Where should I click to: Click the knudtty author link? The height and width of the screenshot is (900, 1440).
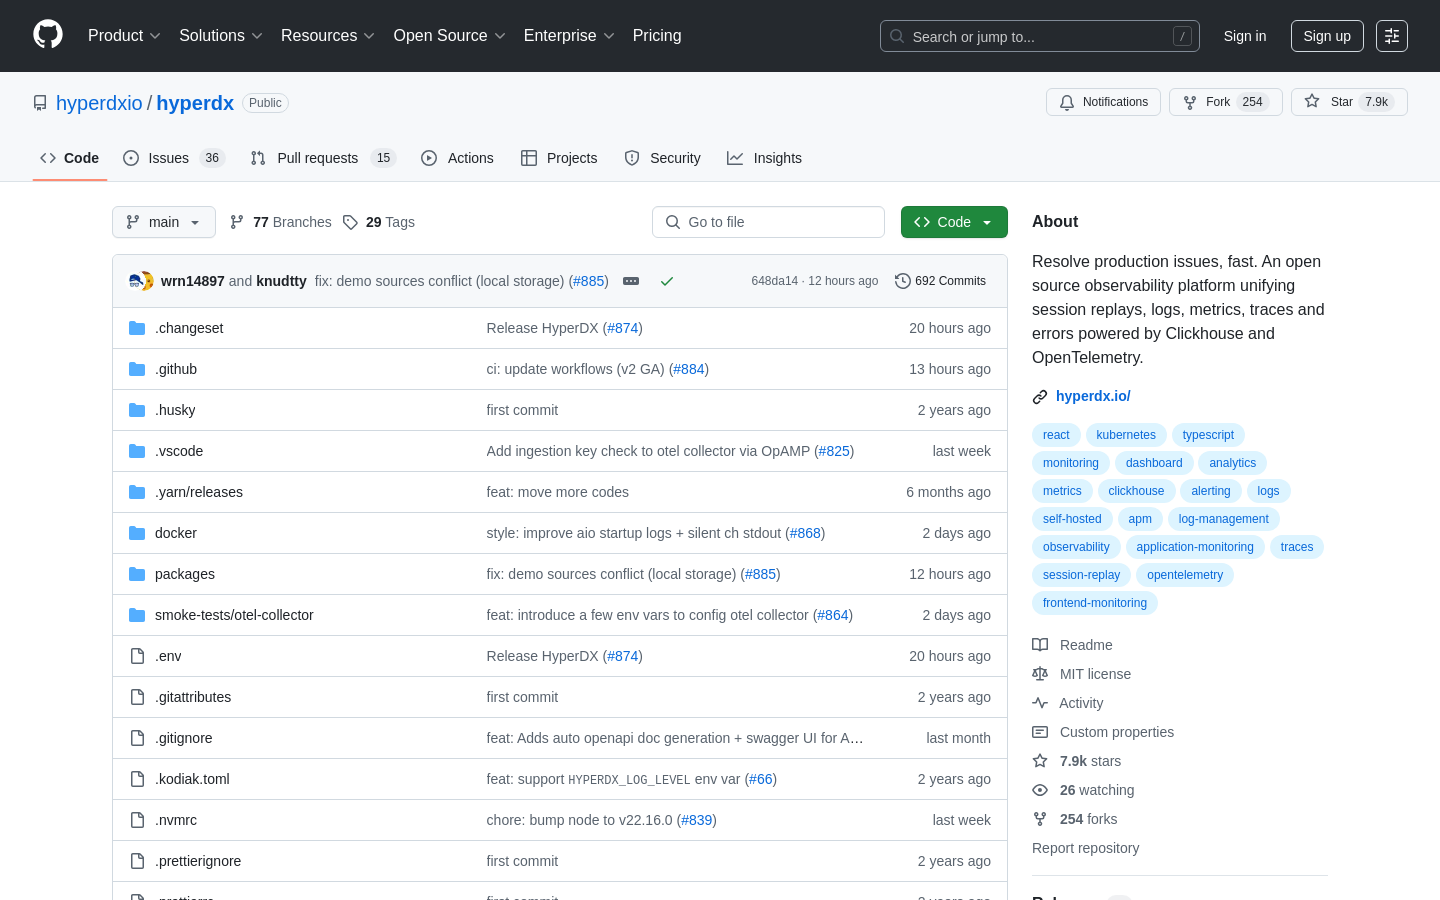[281, 281]
